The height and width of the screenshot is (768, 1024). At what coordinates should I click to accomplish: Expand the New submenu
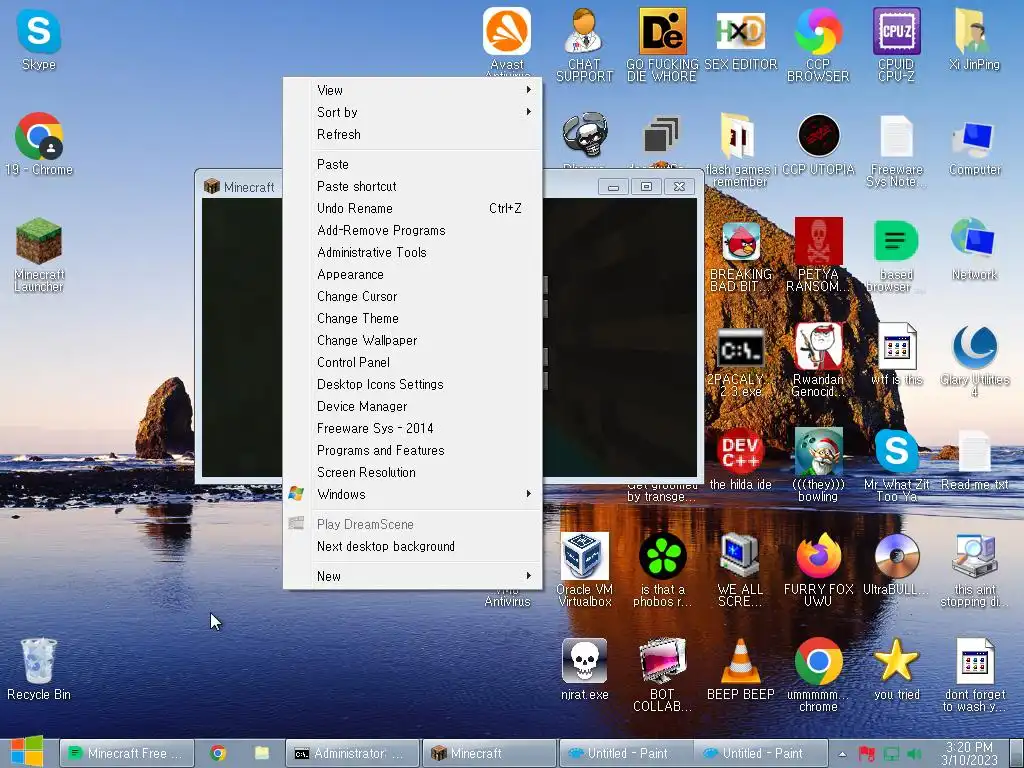[x=413, y=576]
